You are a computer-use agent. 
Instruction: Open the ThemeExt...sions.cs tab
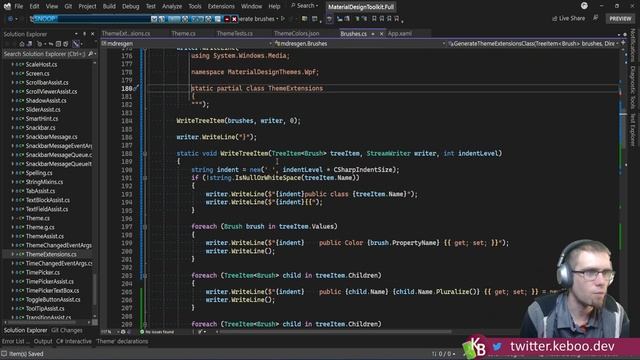[126, 33]
